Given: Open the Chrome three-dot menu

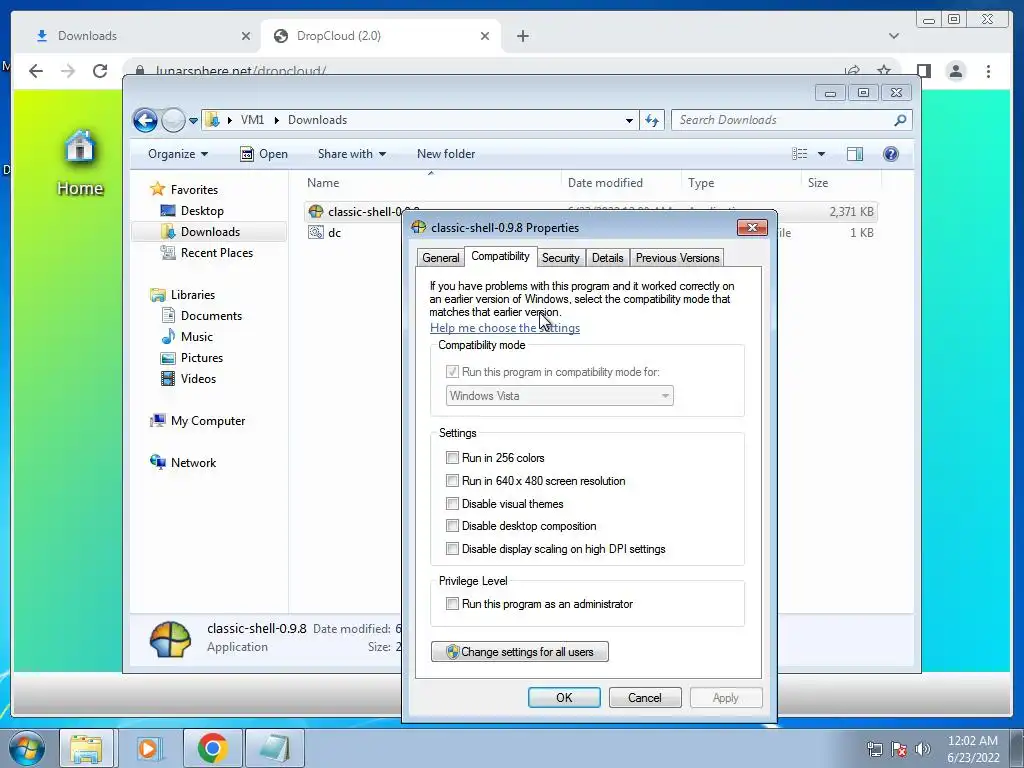Looking at the screenshot, I should pos(988,71).
